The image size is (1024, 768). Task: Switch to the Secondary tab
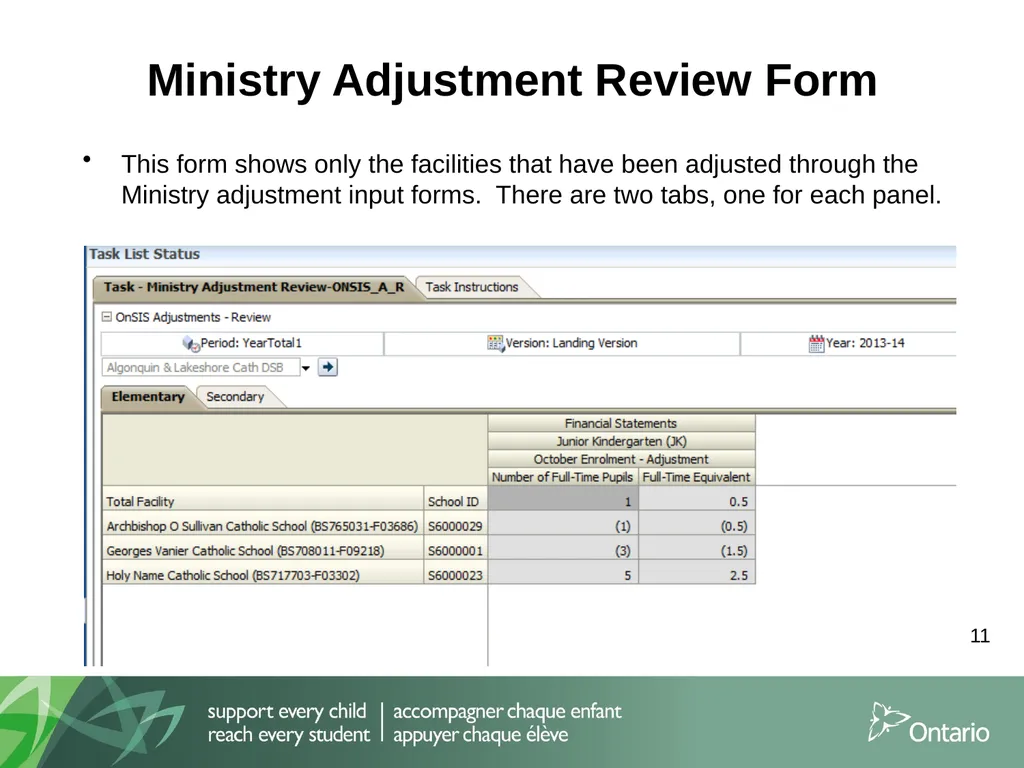235,397
